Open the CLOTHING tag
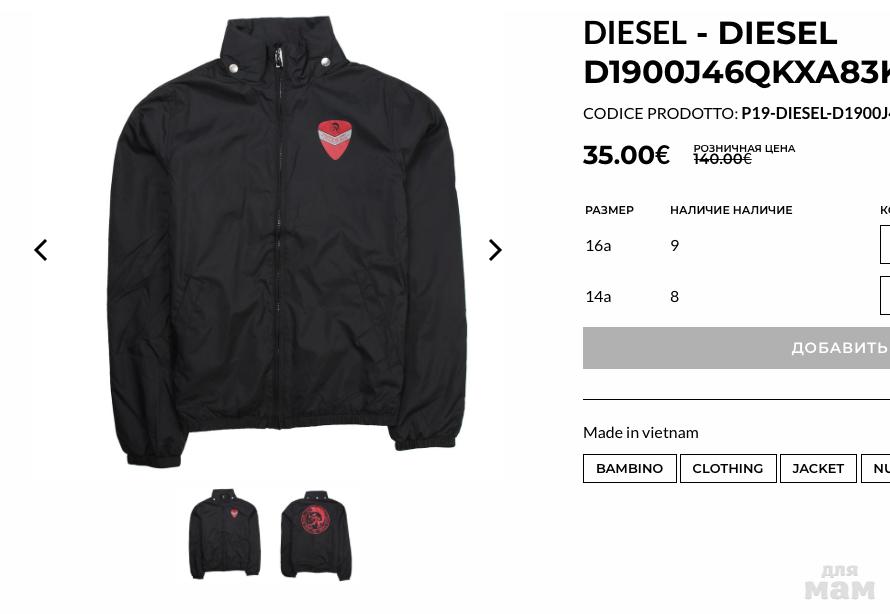Image resolution: width=890 pixels, height=614 pixels. coord(728,469)
